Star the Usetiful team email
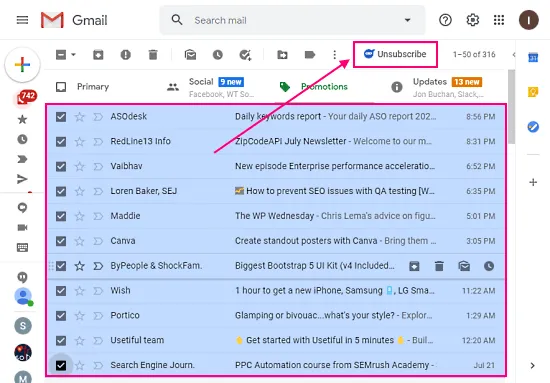550x383 pixels. [x=80, y=341]
